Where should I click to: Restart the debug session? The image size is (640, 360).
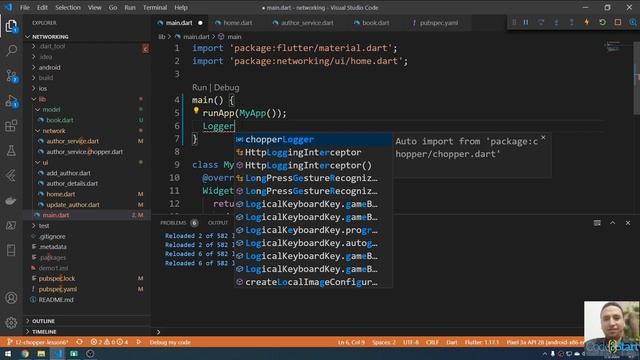pos(602,22)
